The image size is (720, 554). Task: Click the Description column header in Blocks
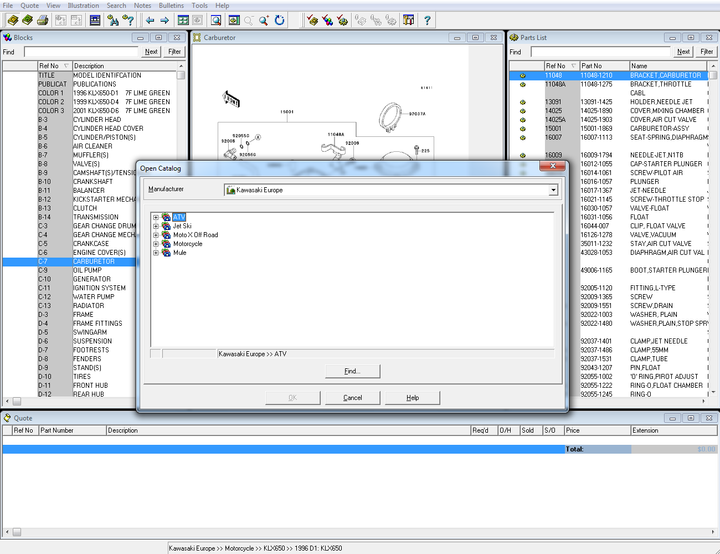pos(124,66)
